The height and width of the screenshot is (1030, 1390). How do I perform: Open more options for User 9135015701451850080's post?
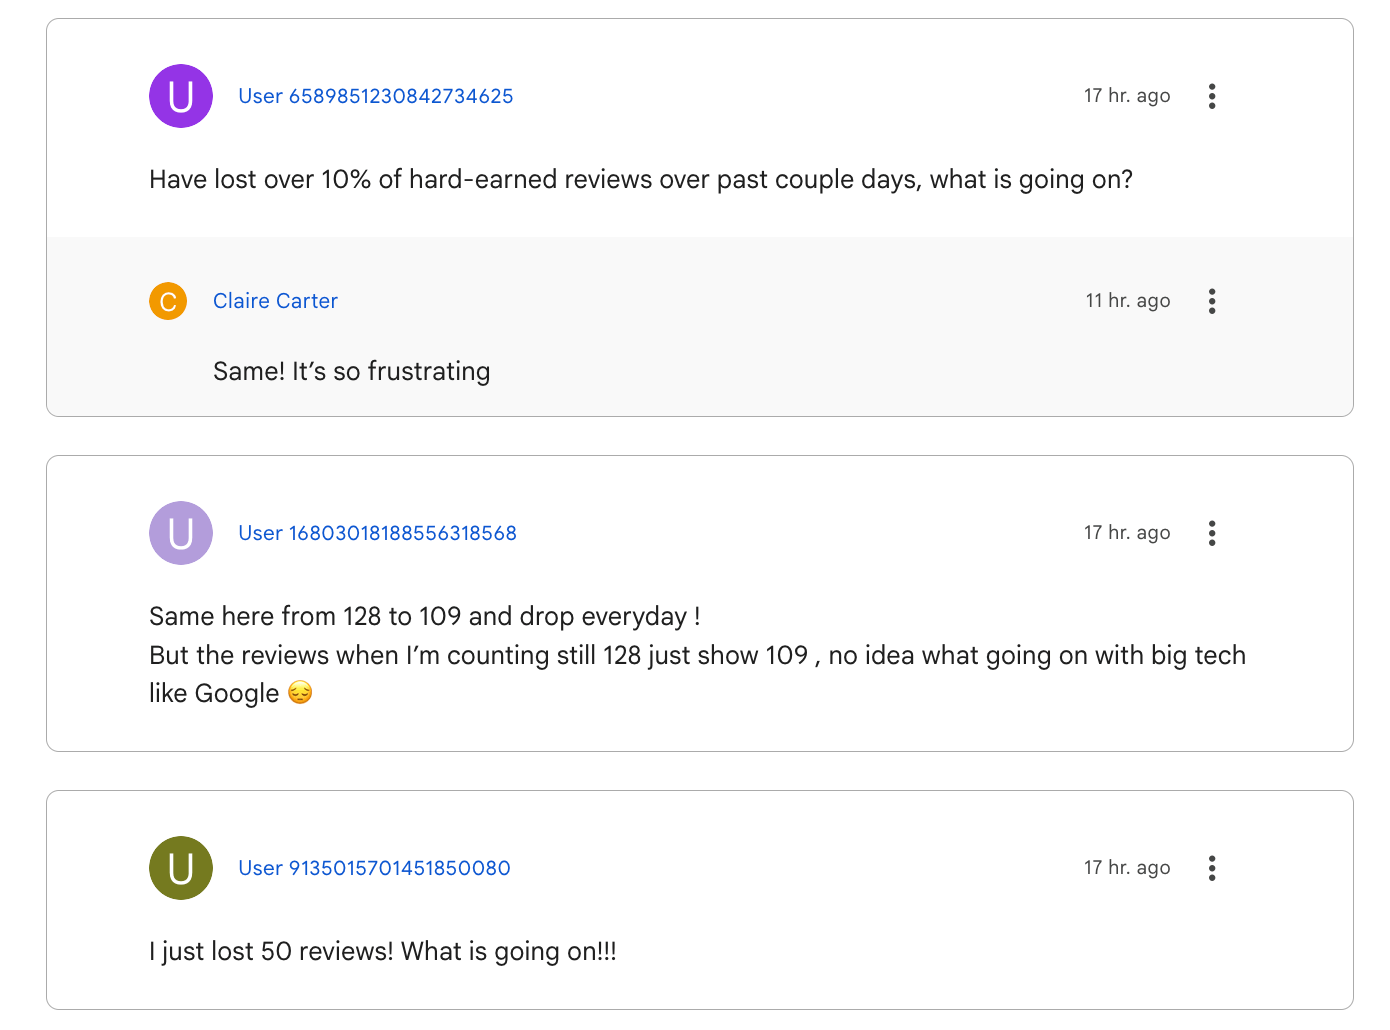point(1211,868)
